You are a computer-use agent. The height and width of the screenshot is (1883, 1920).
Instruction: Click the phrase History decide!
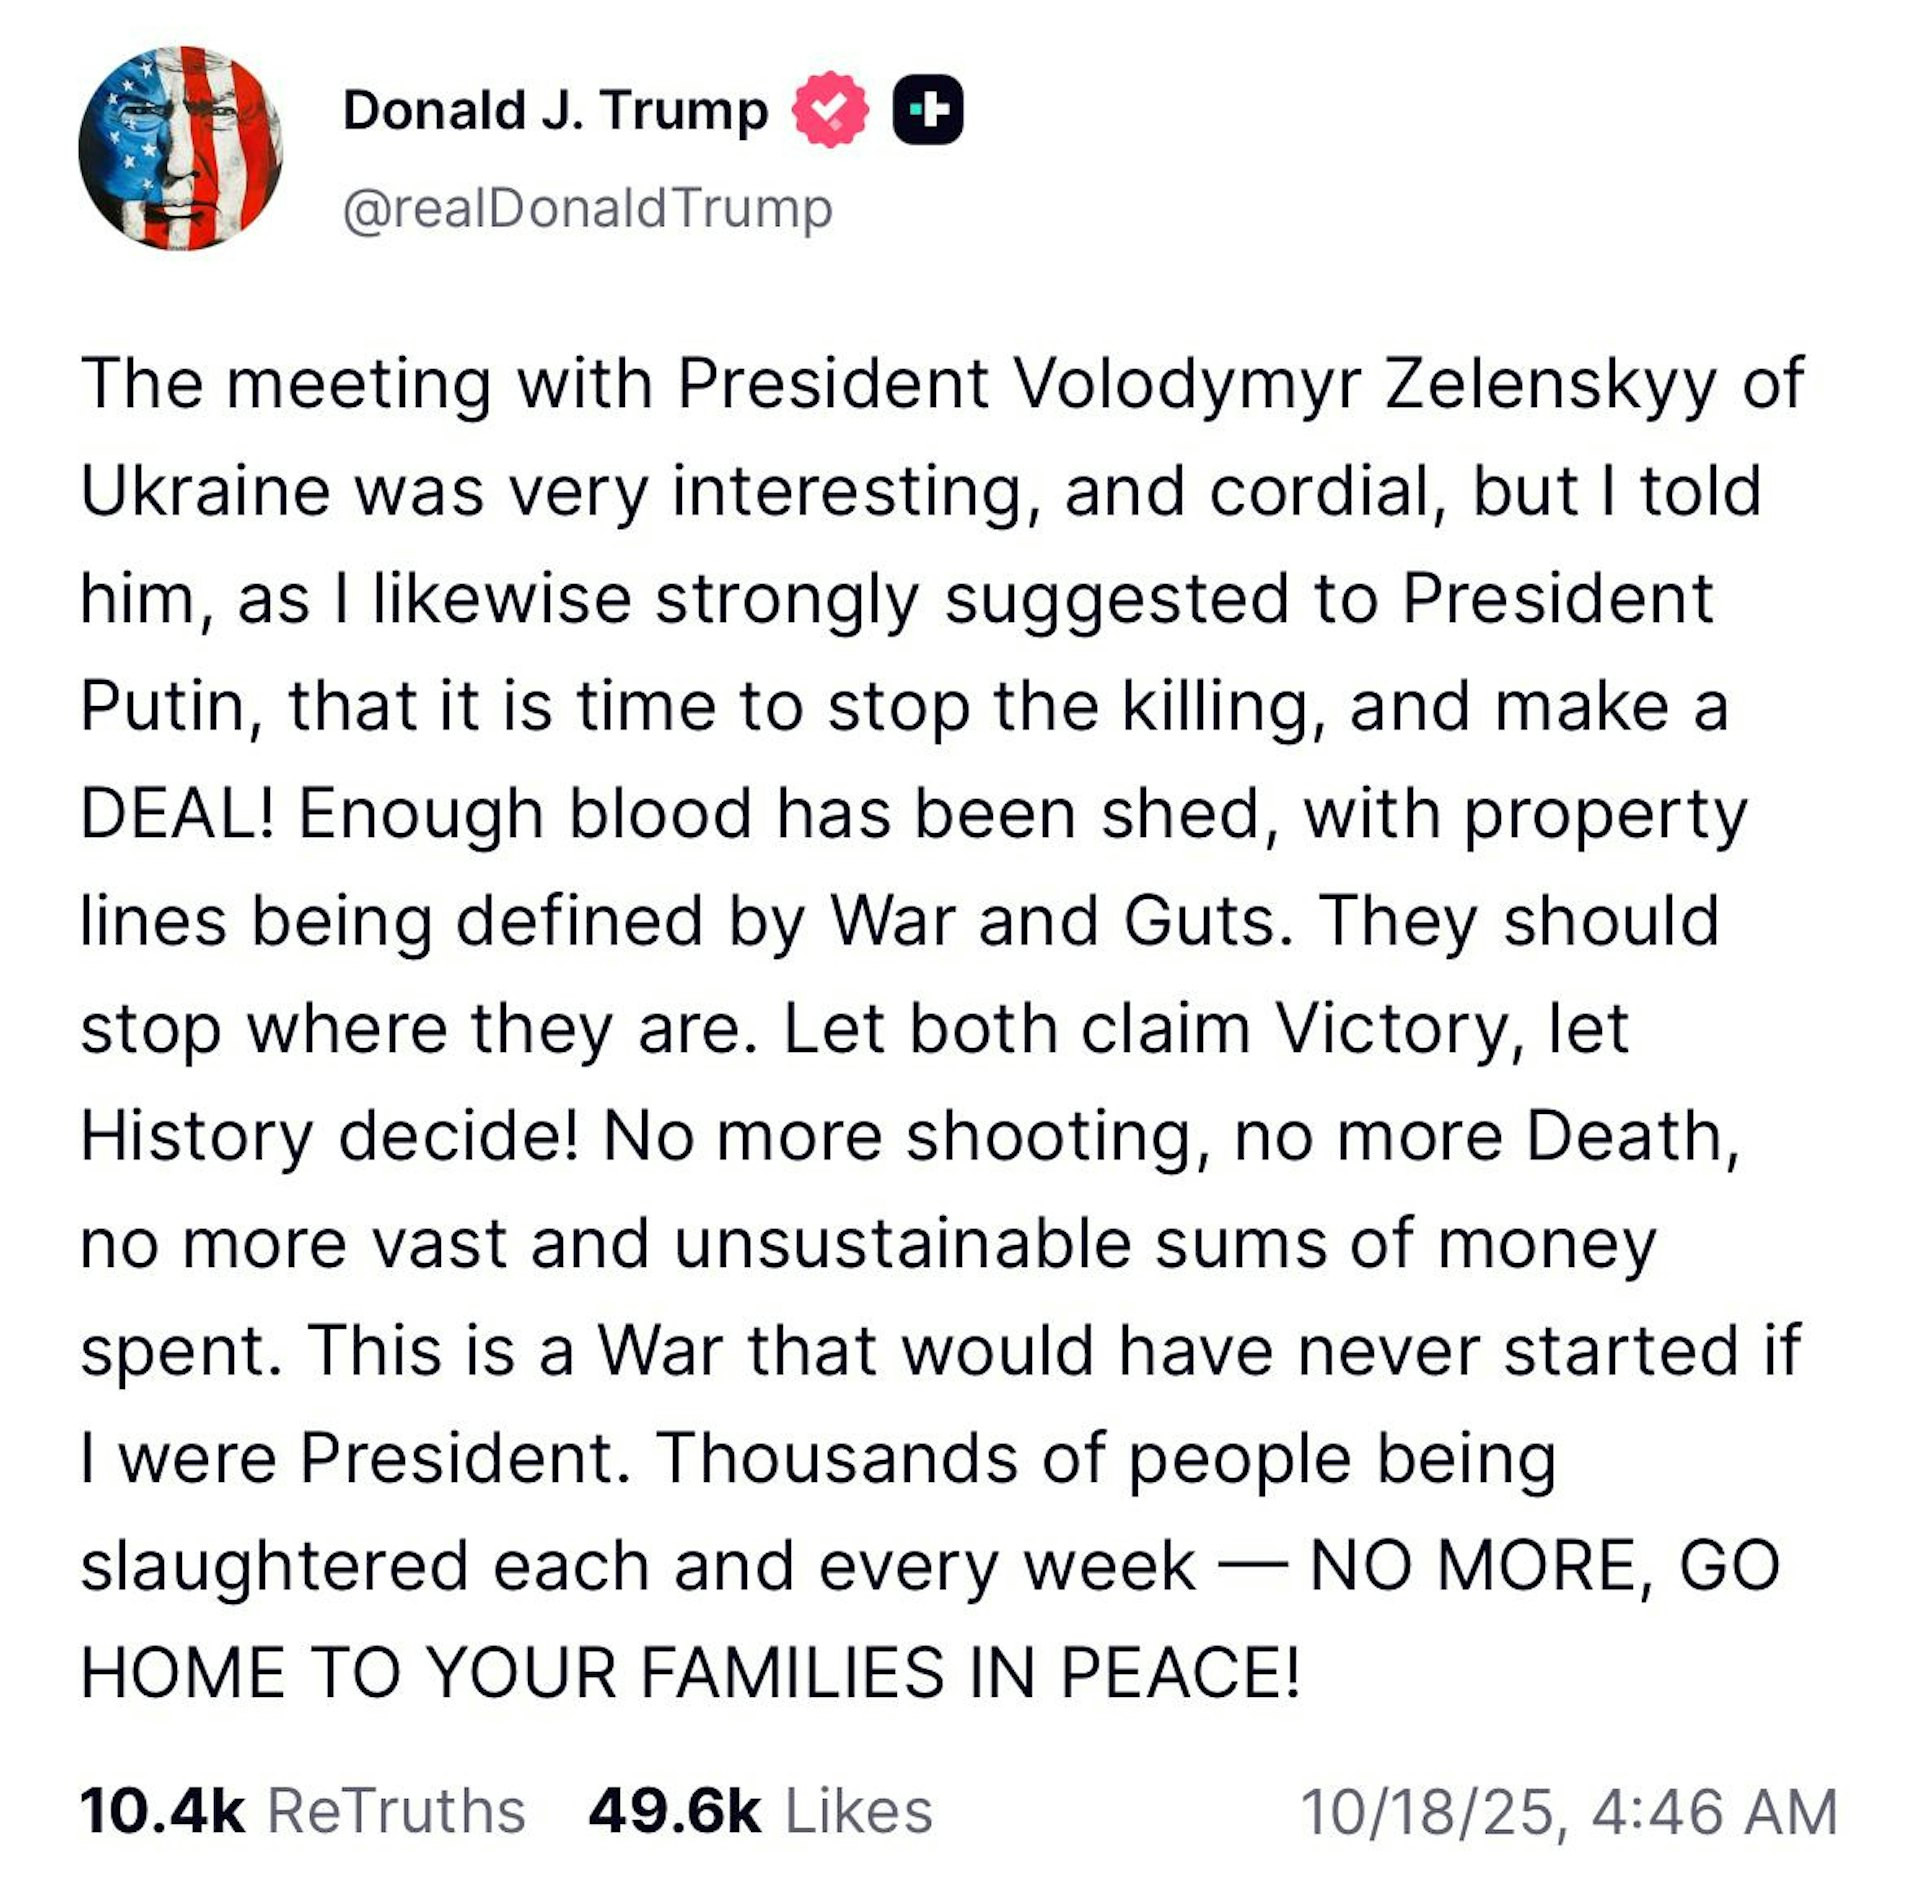click(x=329, y=1136)
